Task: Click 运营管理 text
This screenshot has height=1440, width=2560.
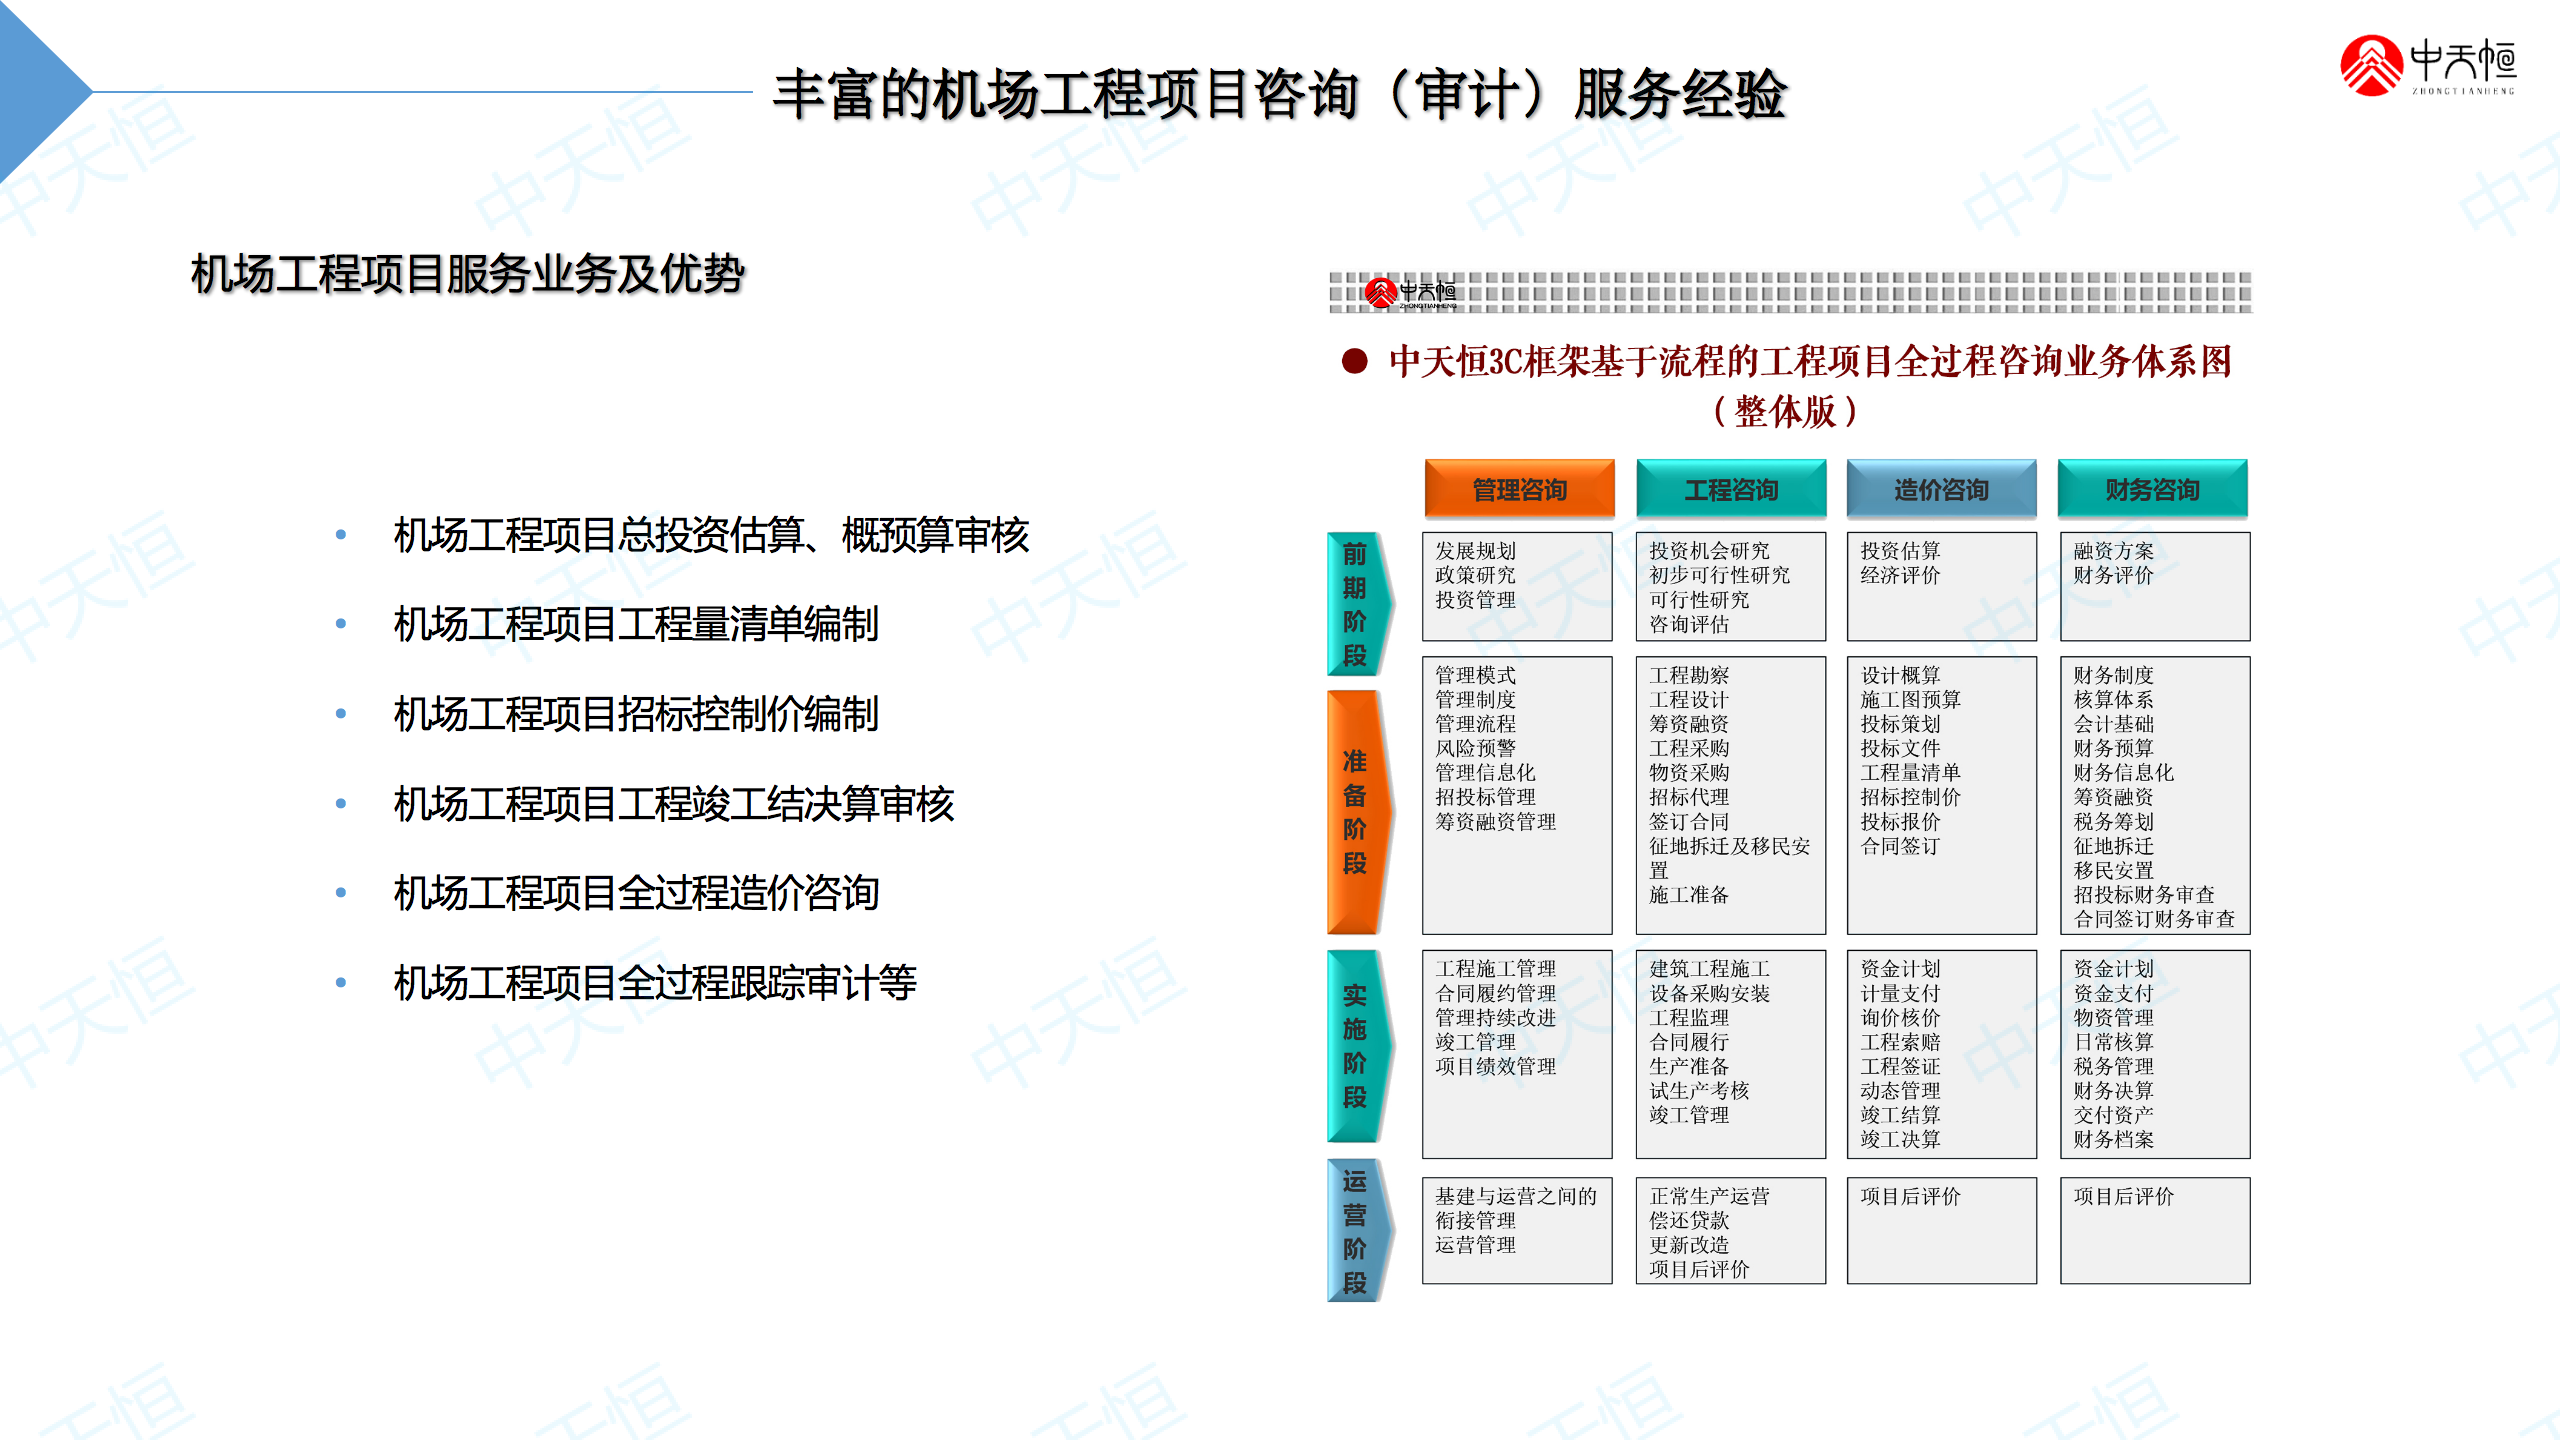Action: point(1475,1245)
